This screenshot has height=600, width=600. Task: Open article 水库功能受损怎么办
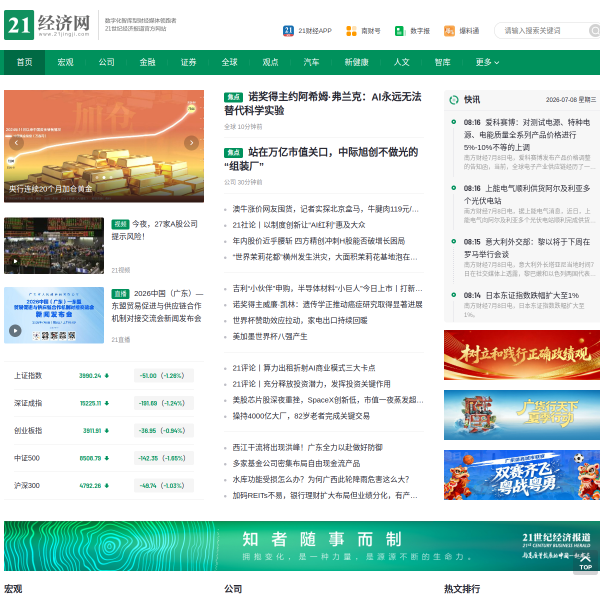point(321,480)
